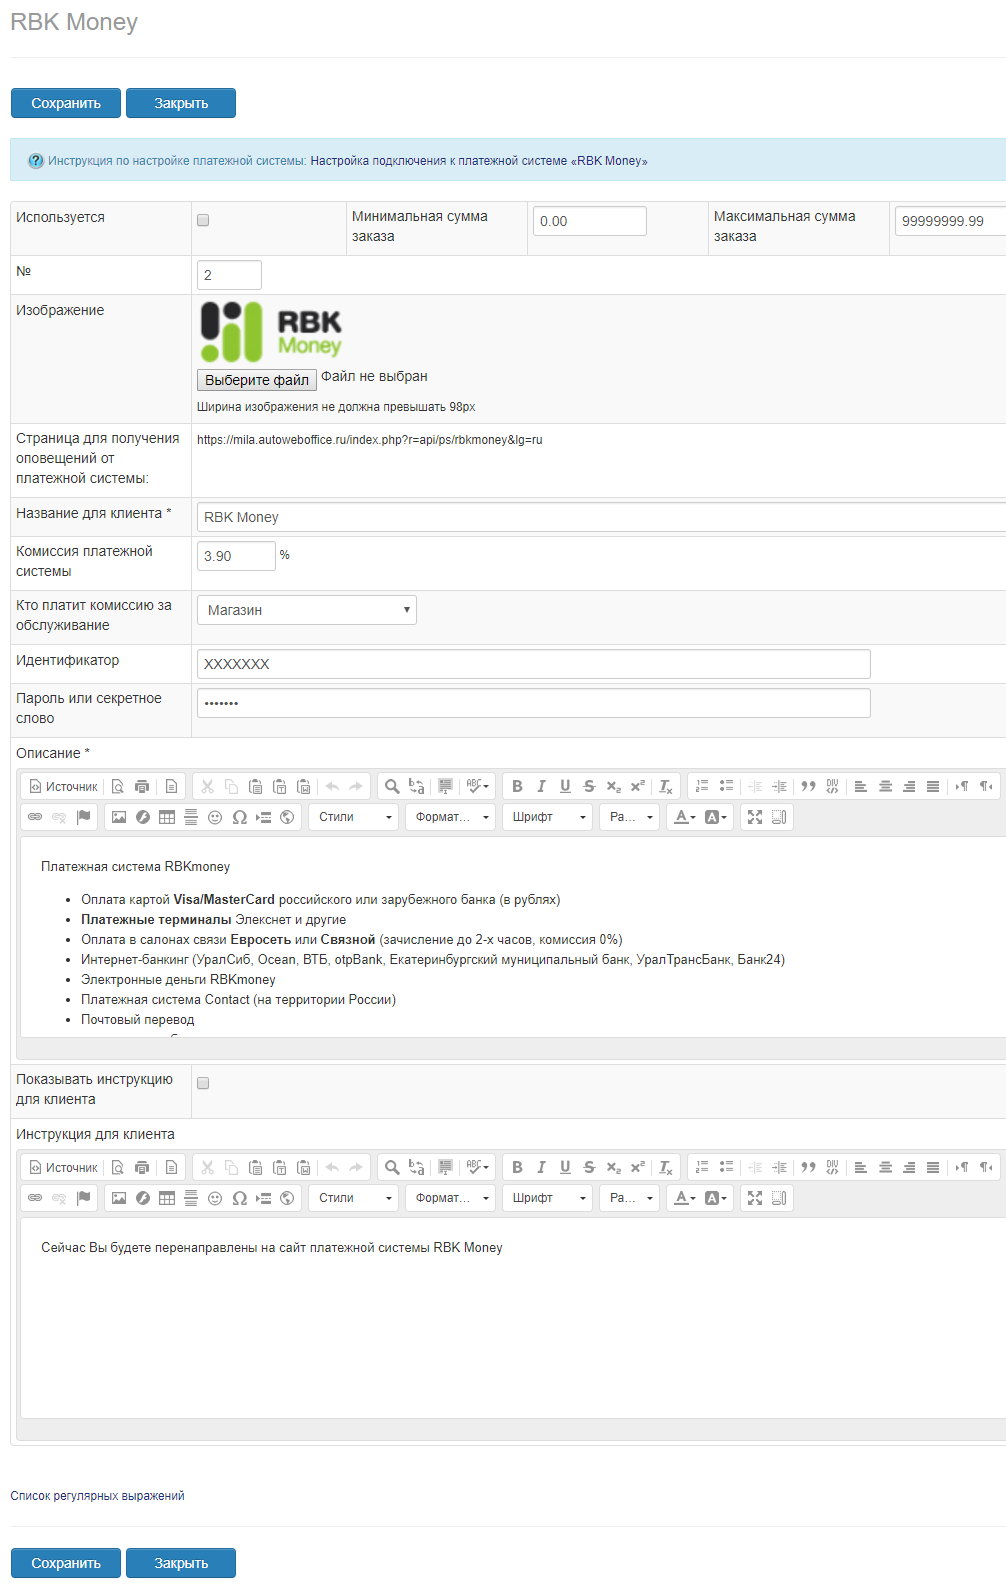Click the top Сохранить button

66,103
